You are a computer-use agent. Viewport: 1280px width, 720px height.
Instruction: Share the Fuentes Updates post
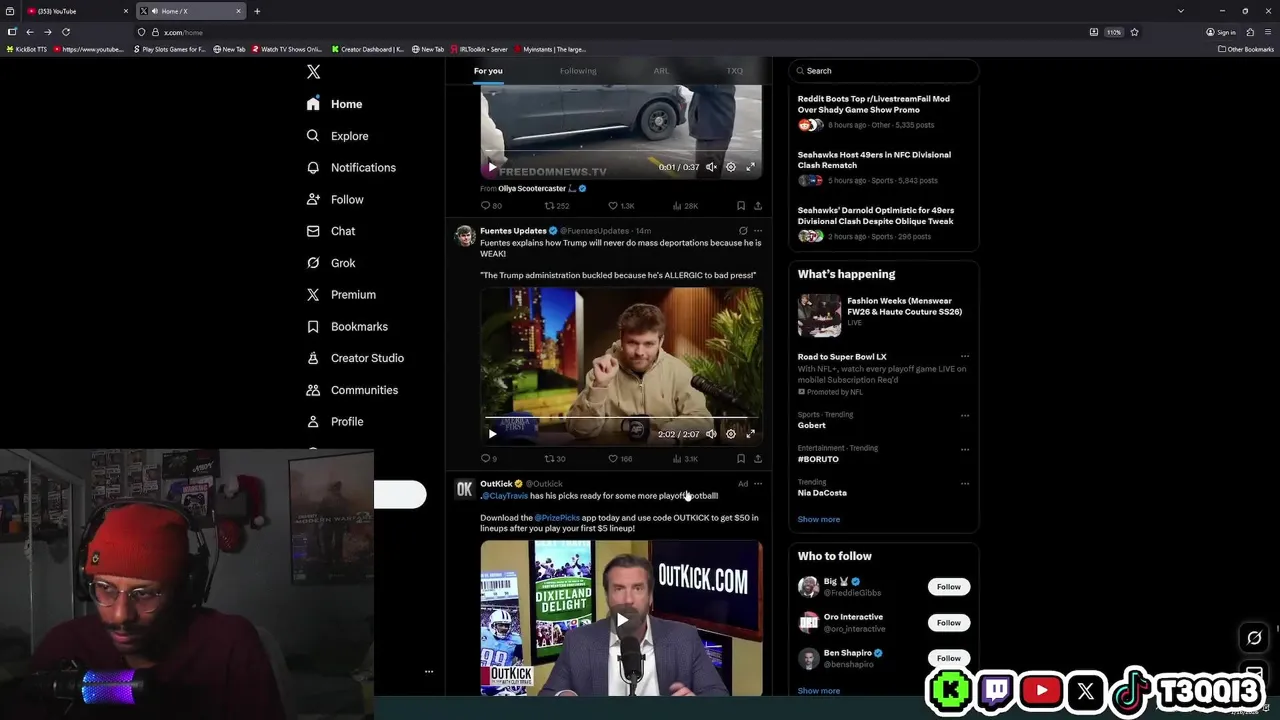click(x=758, y=459)
